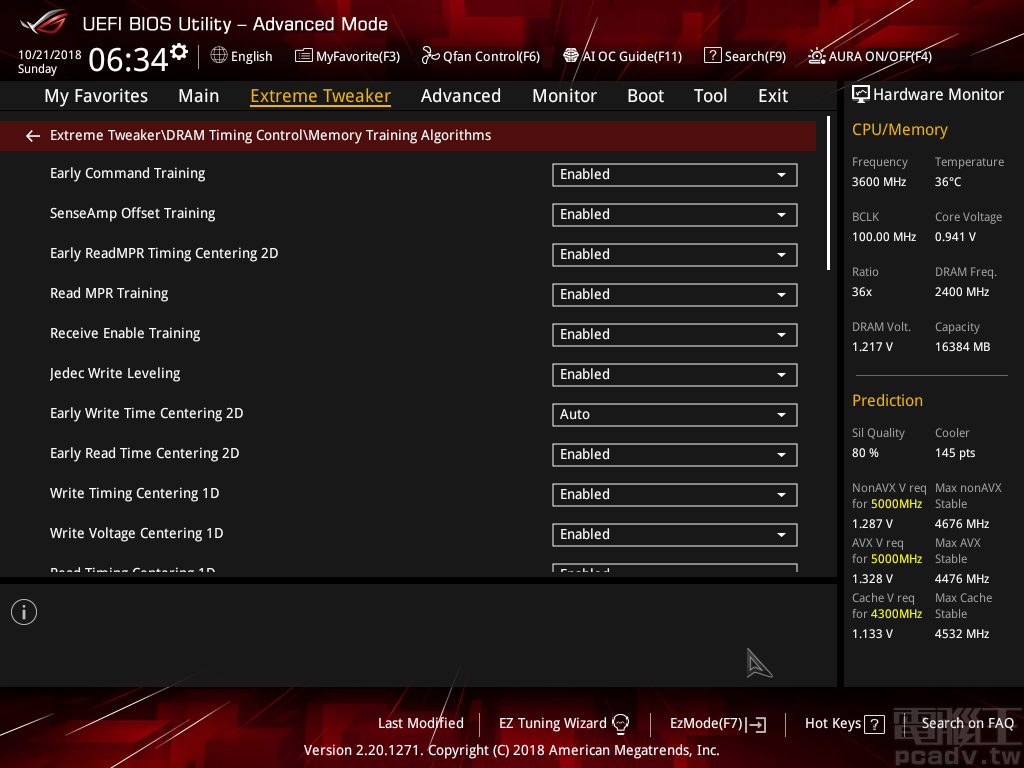Click the CPU/Memory section heading
Screen dimensions: 1024x768
tap(899, 129)
